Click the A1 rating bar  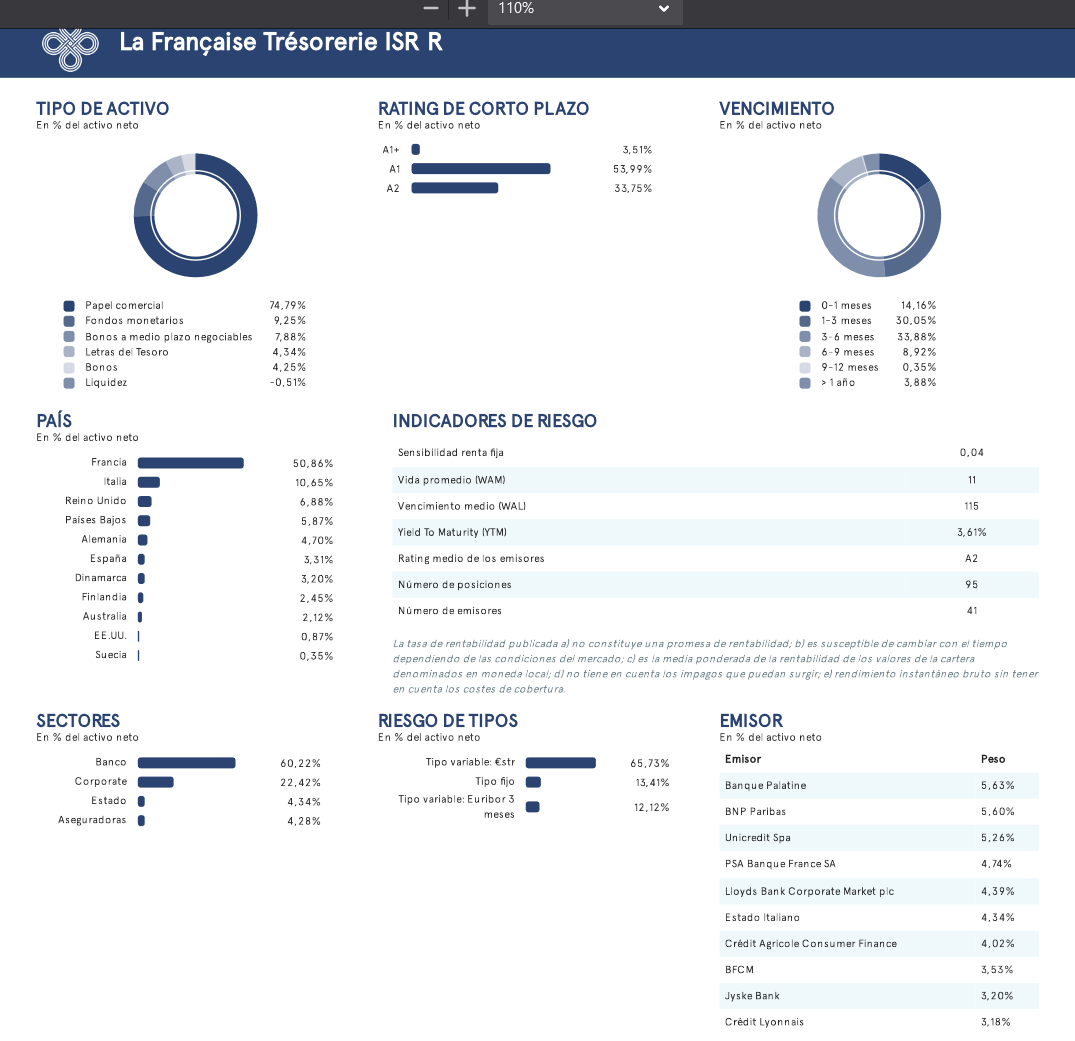click(x=481, y=169)
